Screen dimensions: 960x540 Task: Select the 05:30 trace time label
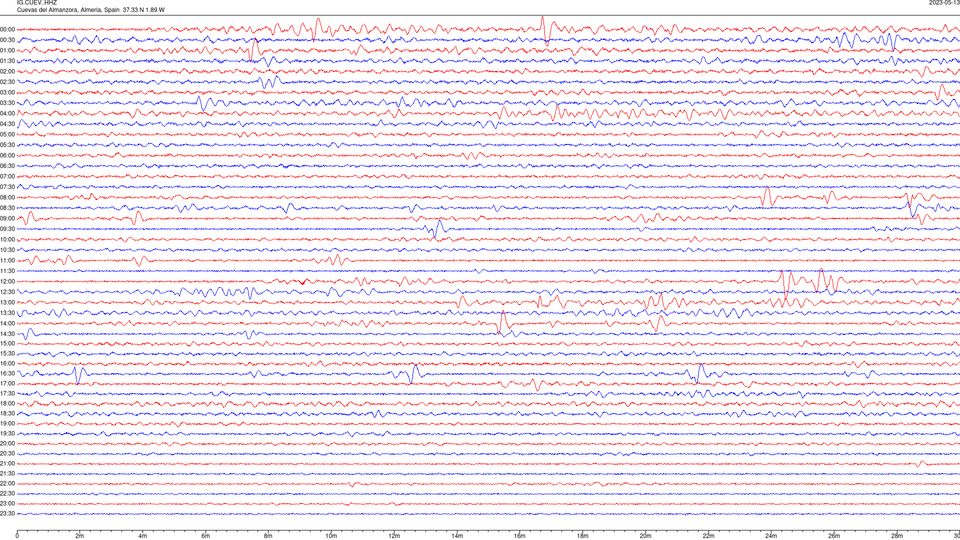[7, 145]
